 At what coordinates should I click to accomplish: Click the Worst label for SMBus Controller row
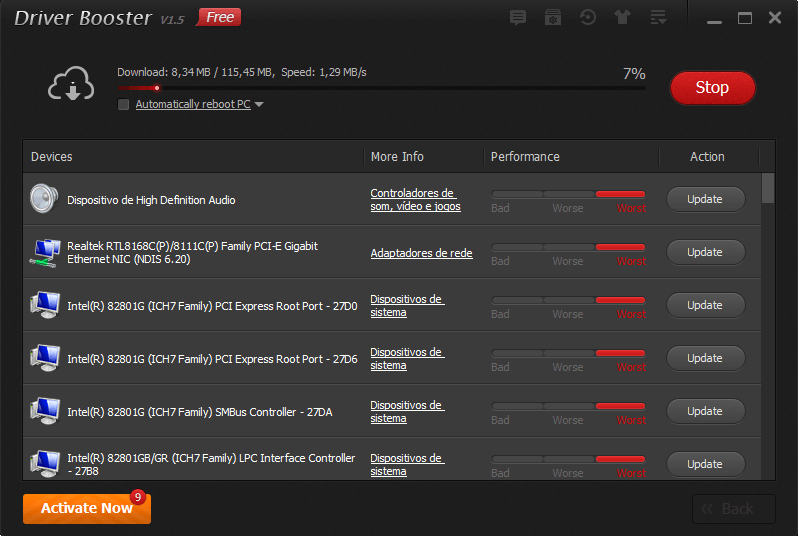click(x=631, y=420)
